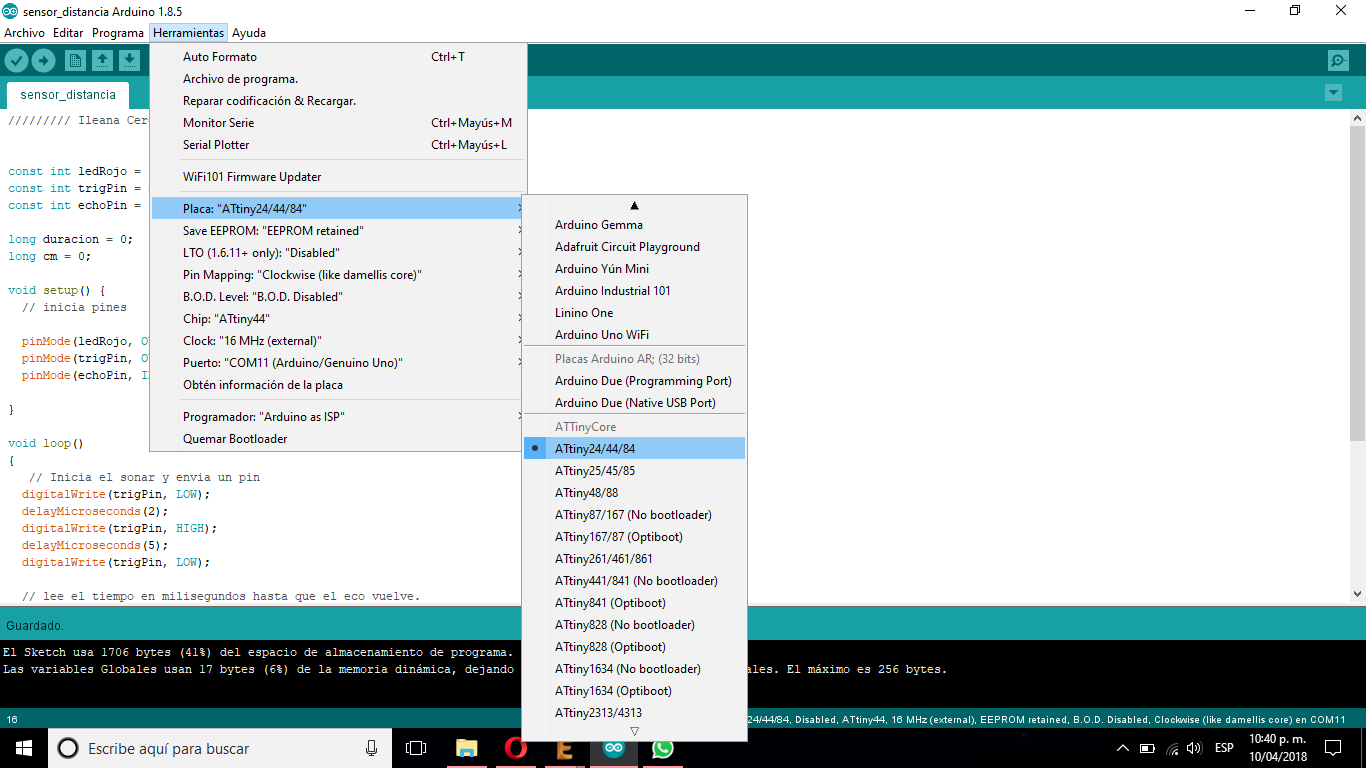
Task: Open WhatsApp from the taskbar
Action: (x=662, y=748)
